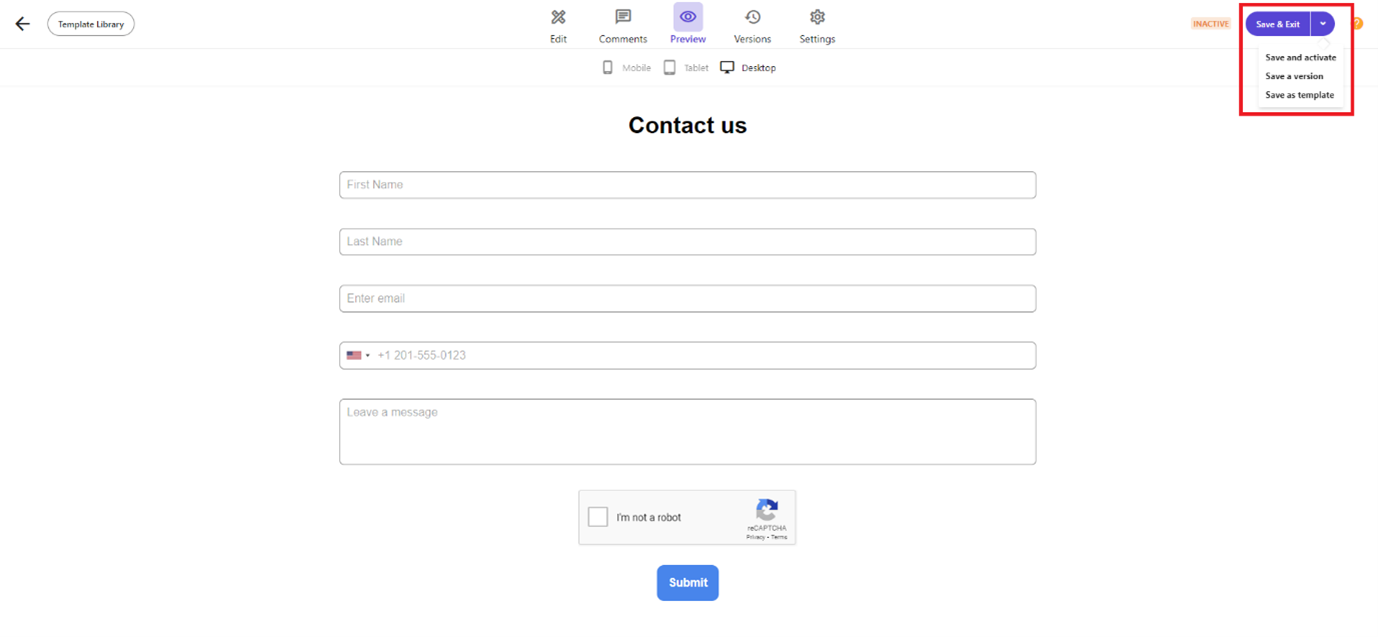
Task: Click the orange help question icon
Action: click(x=1357, y=24)
